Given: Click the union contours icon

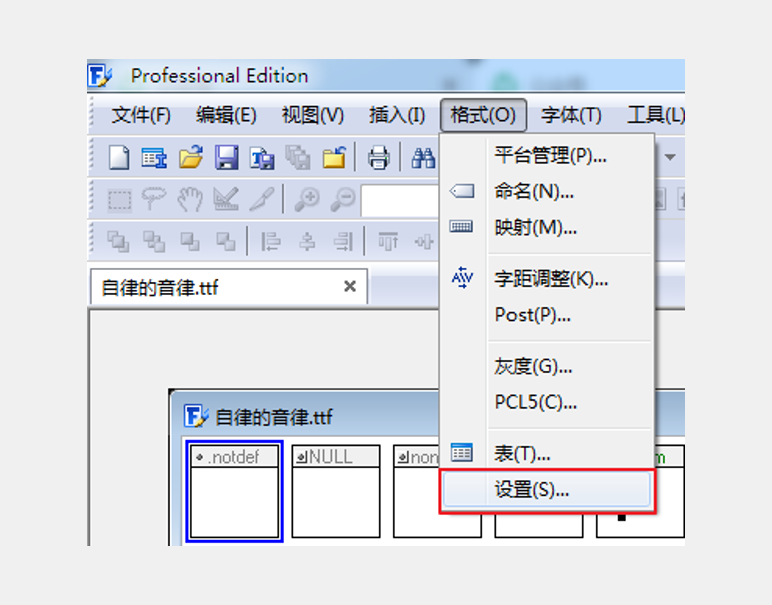Looking at the screenshot, I should click(x=118, y=241).
